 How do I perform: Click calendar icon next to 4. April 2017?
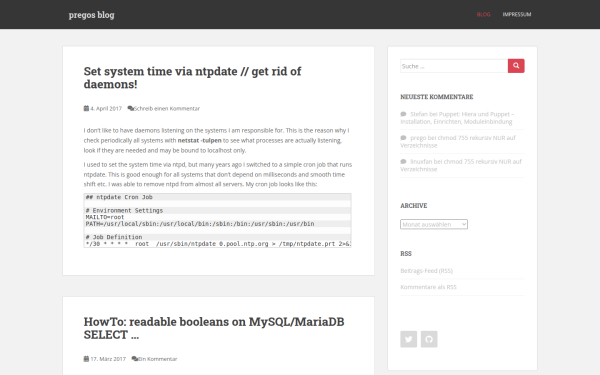[x=86, y=108]
